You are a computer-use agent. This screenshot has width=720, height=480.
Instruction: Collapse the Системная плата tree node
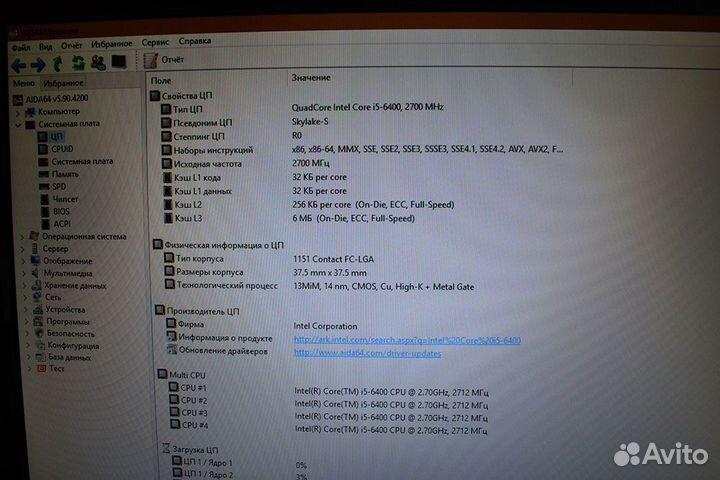pyautogui.click(x=18, y=125)
